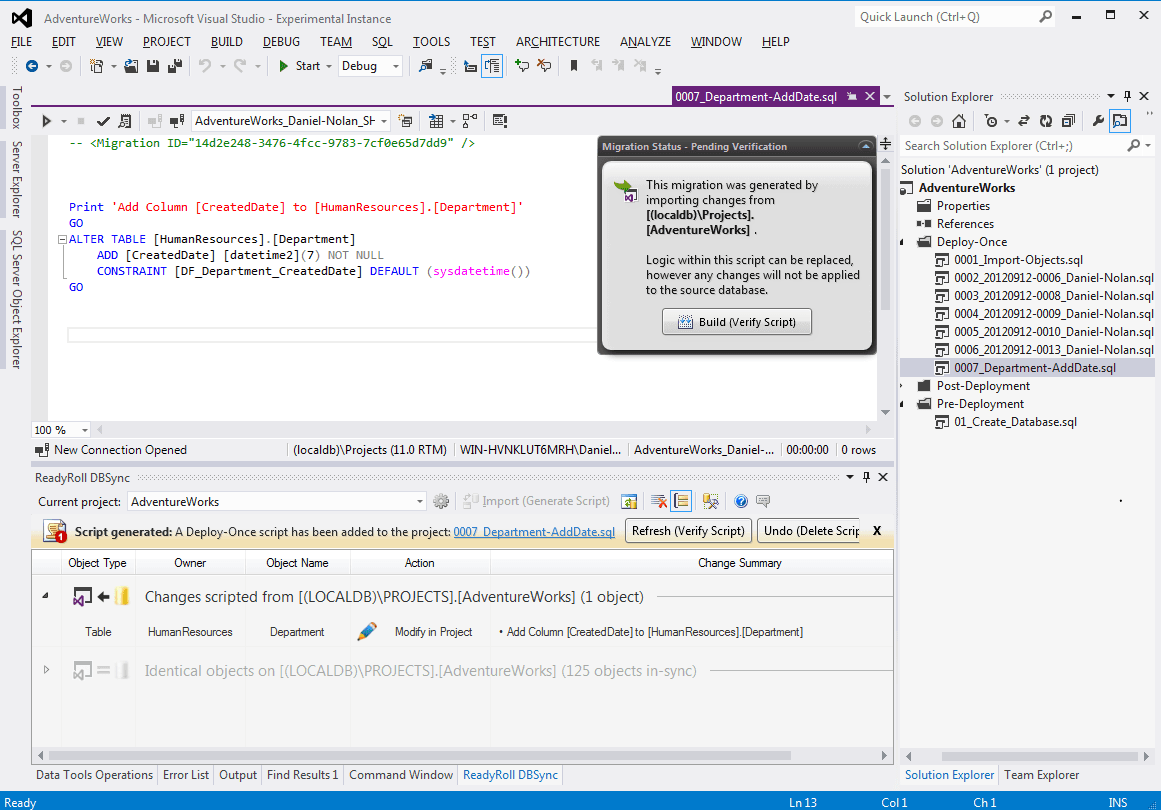Open the Start button dropdown arrow
This screenshot has width=1161, height=810.
(x=329, y=67)
